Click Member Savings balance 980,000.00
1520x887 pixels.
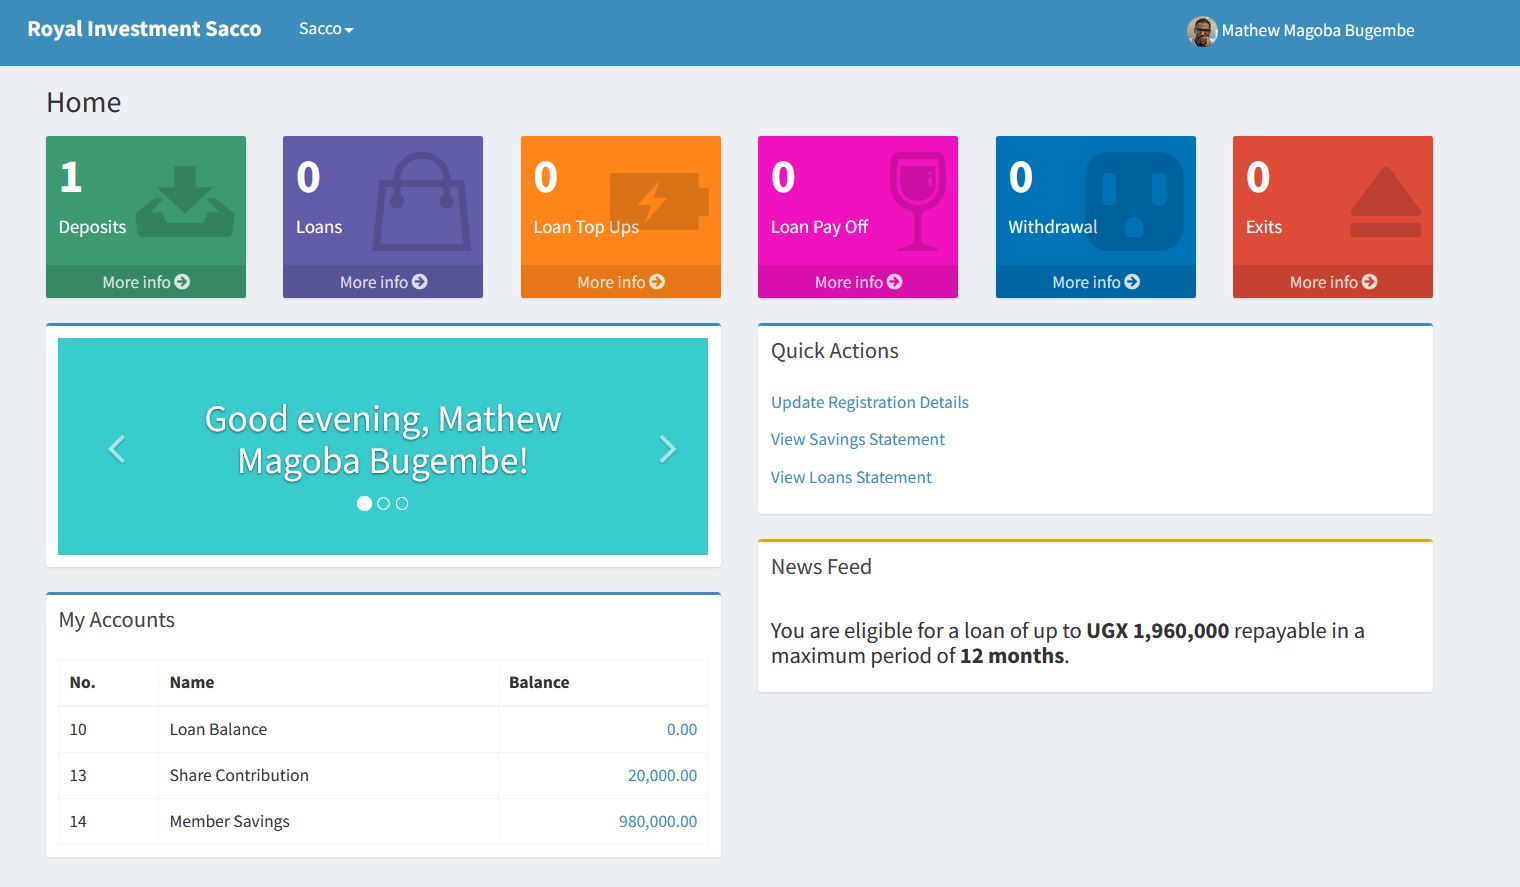pyautogui.click(x=657, y=821)
